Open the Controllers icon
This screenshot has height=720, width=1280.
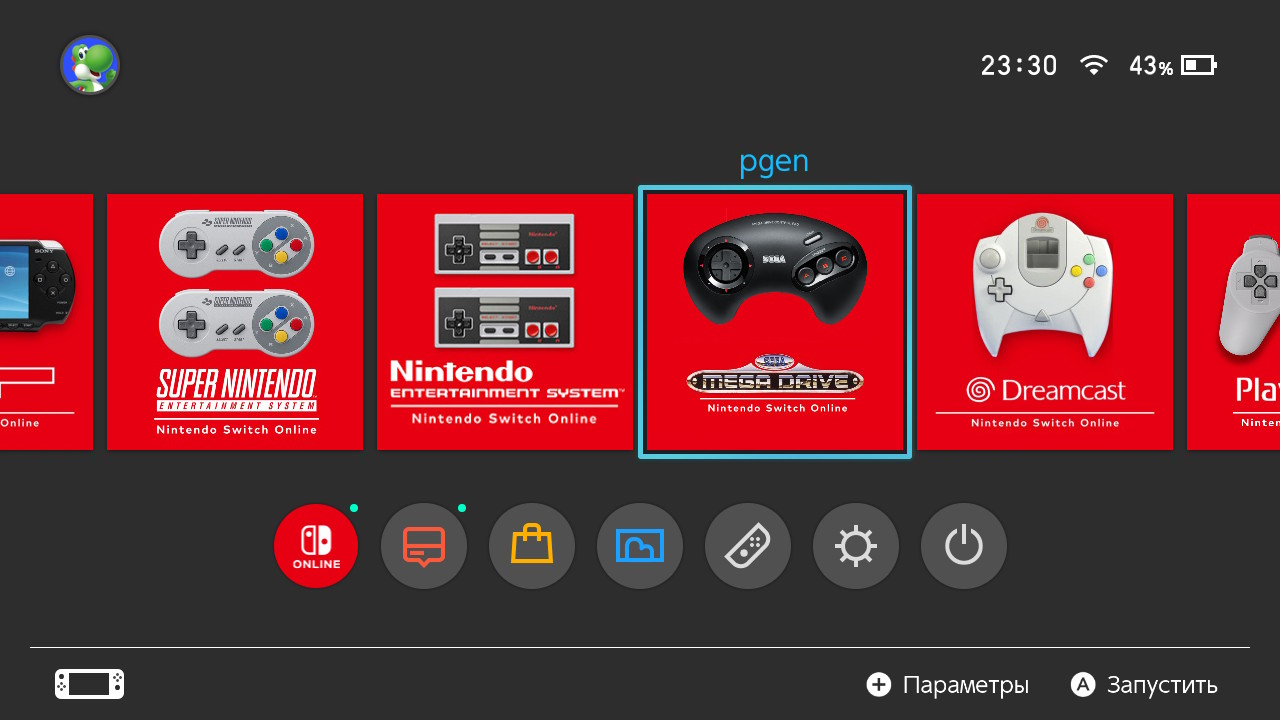click(x=748, y=546)
